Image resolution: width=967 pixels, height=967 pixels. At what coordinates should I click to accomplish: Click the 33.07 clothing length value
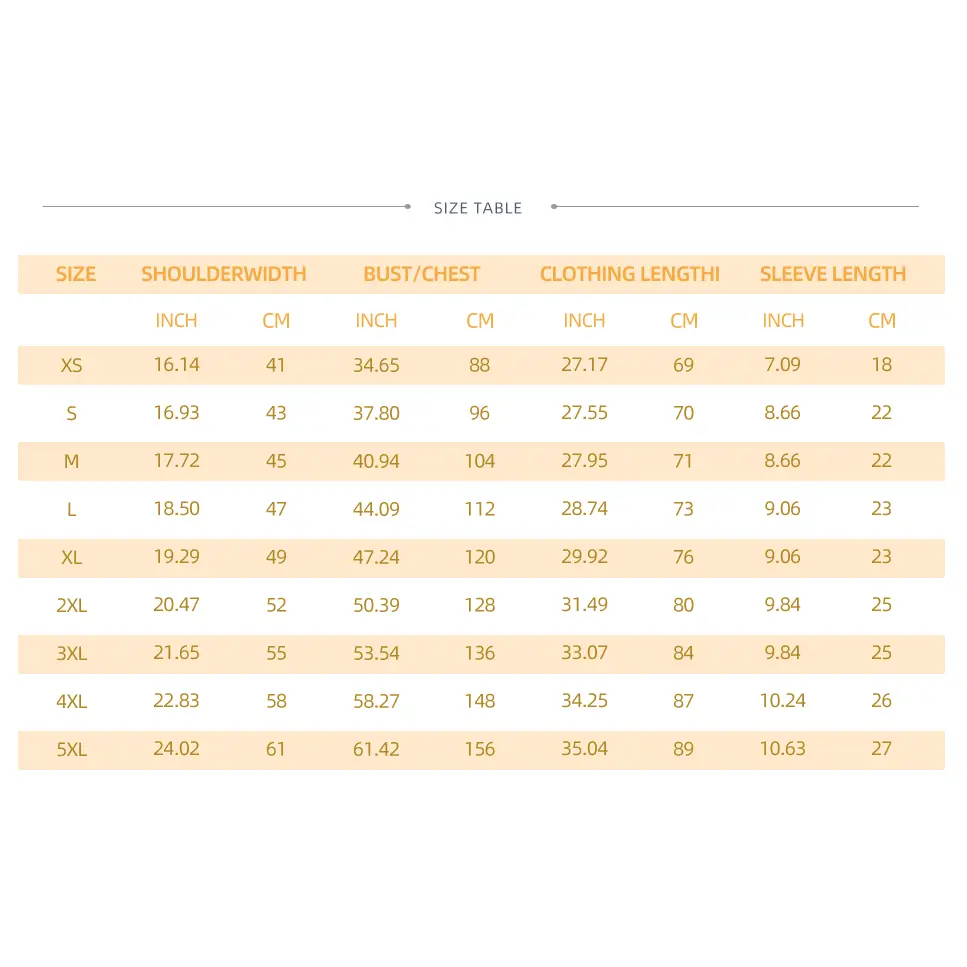coord(584,652)
